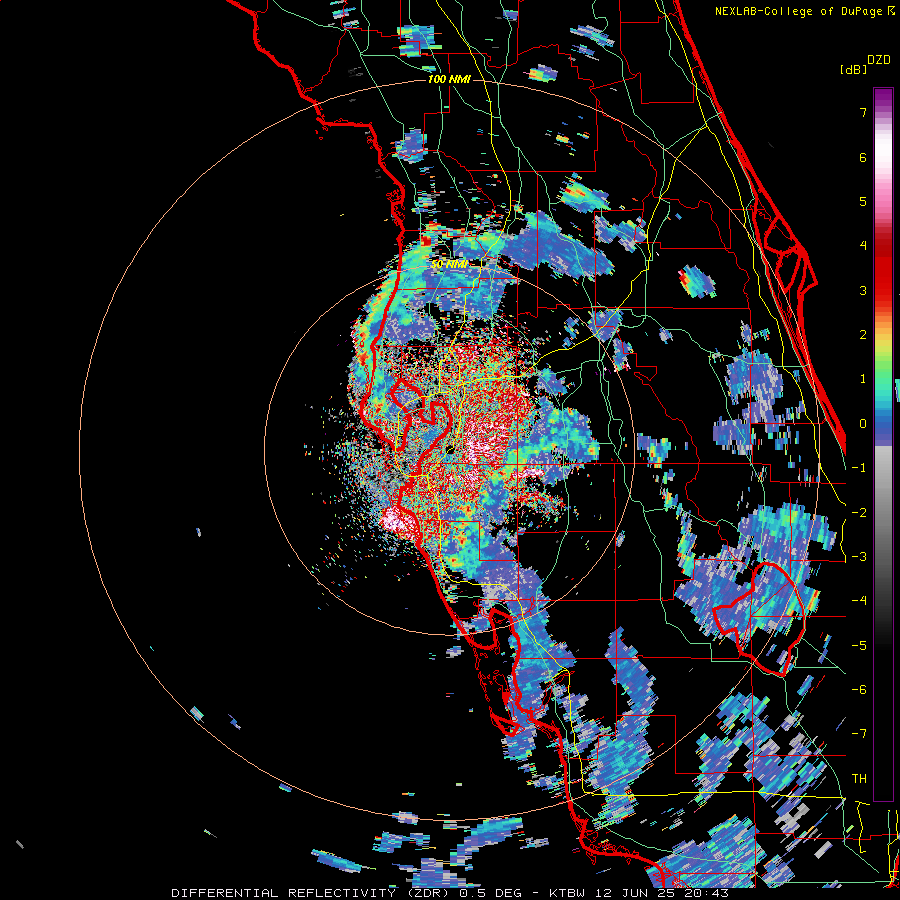Screen dimensions: 900x900
Task: Click the 1 tick label on the scale
Action: point(863,379)
